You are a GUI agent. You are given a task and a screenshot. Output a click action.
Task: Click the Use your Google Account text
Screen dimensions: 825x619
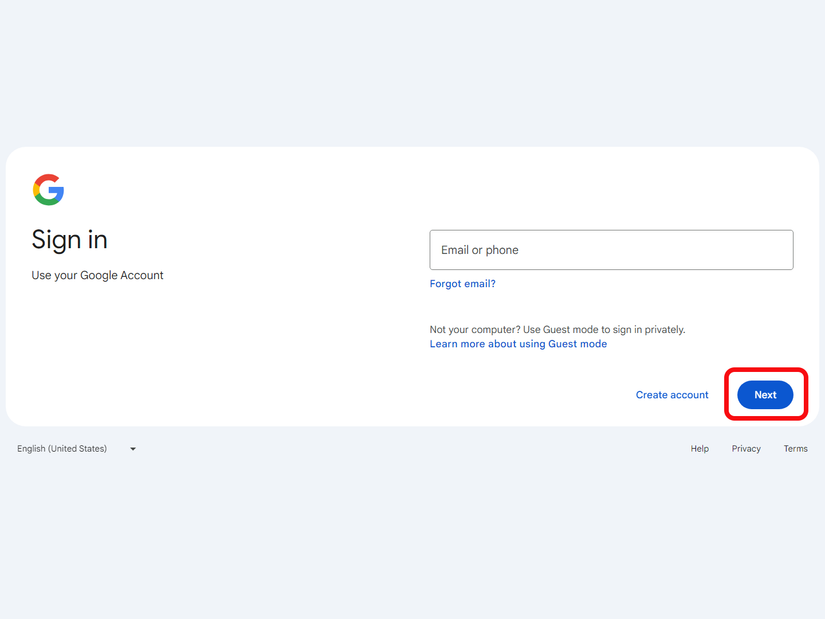pos(97,275)
